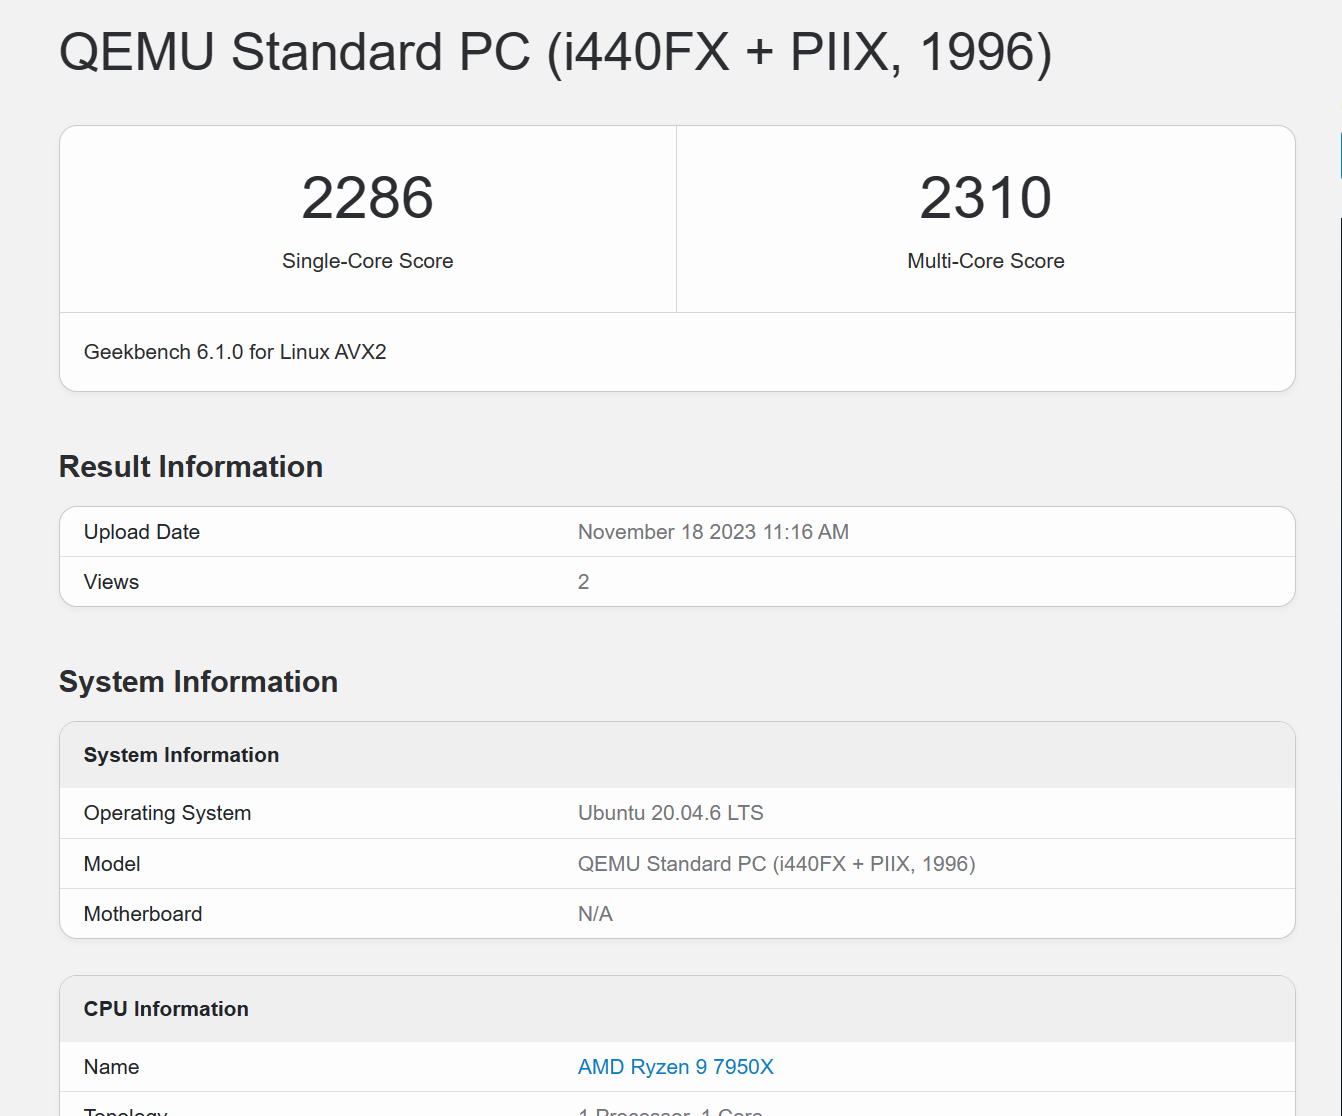Click the CPU Information table header
This screenshot has width=1342, height=1116.
coord(166,1009)
